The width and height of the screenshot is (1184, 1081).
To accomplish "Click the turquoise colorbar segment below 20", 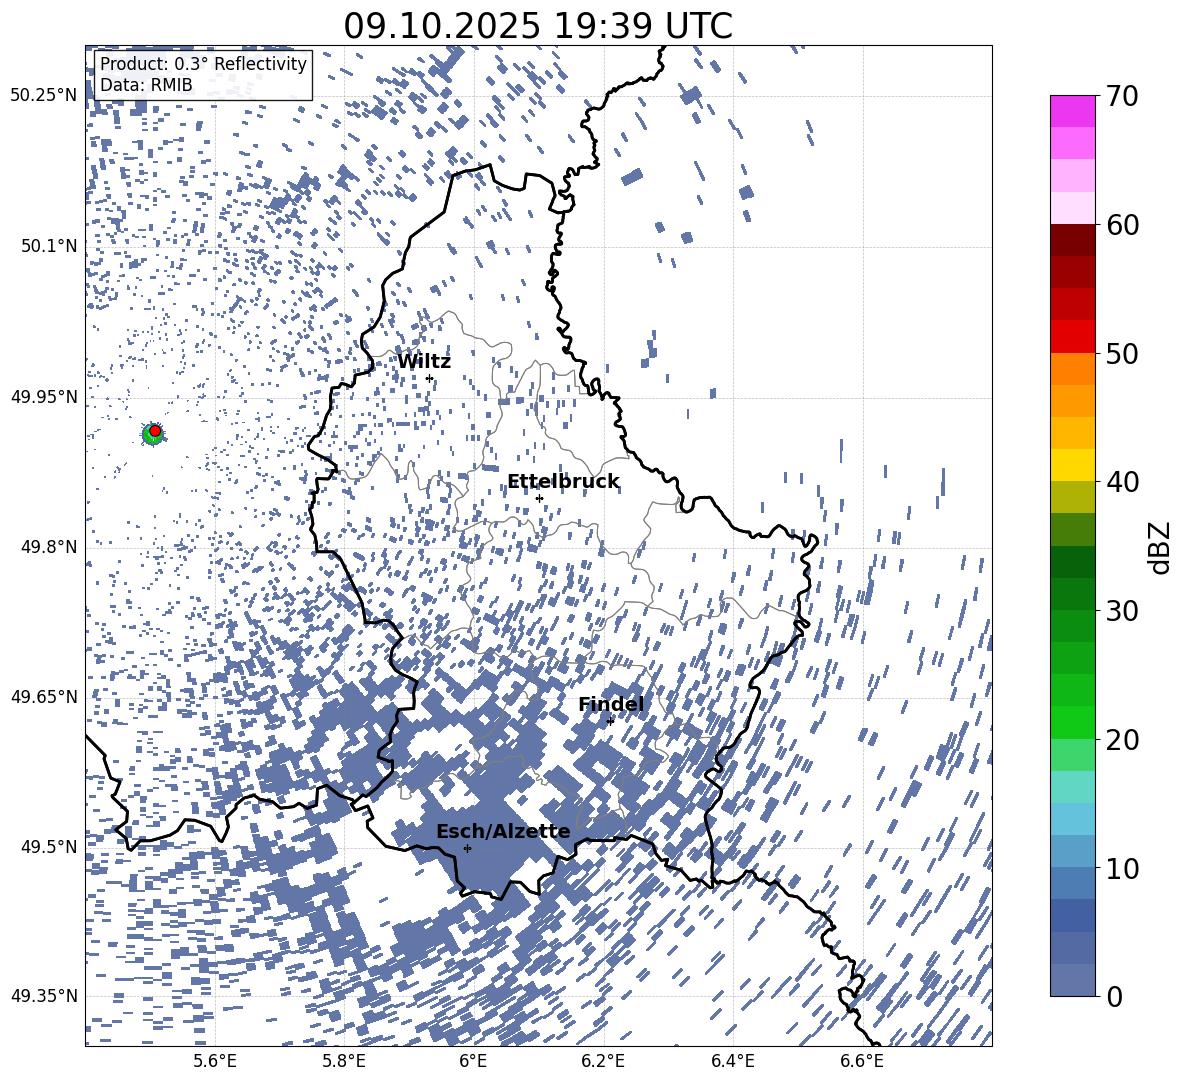I will click(1072, 787).
